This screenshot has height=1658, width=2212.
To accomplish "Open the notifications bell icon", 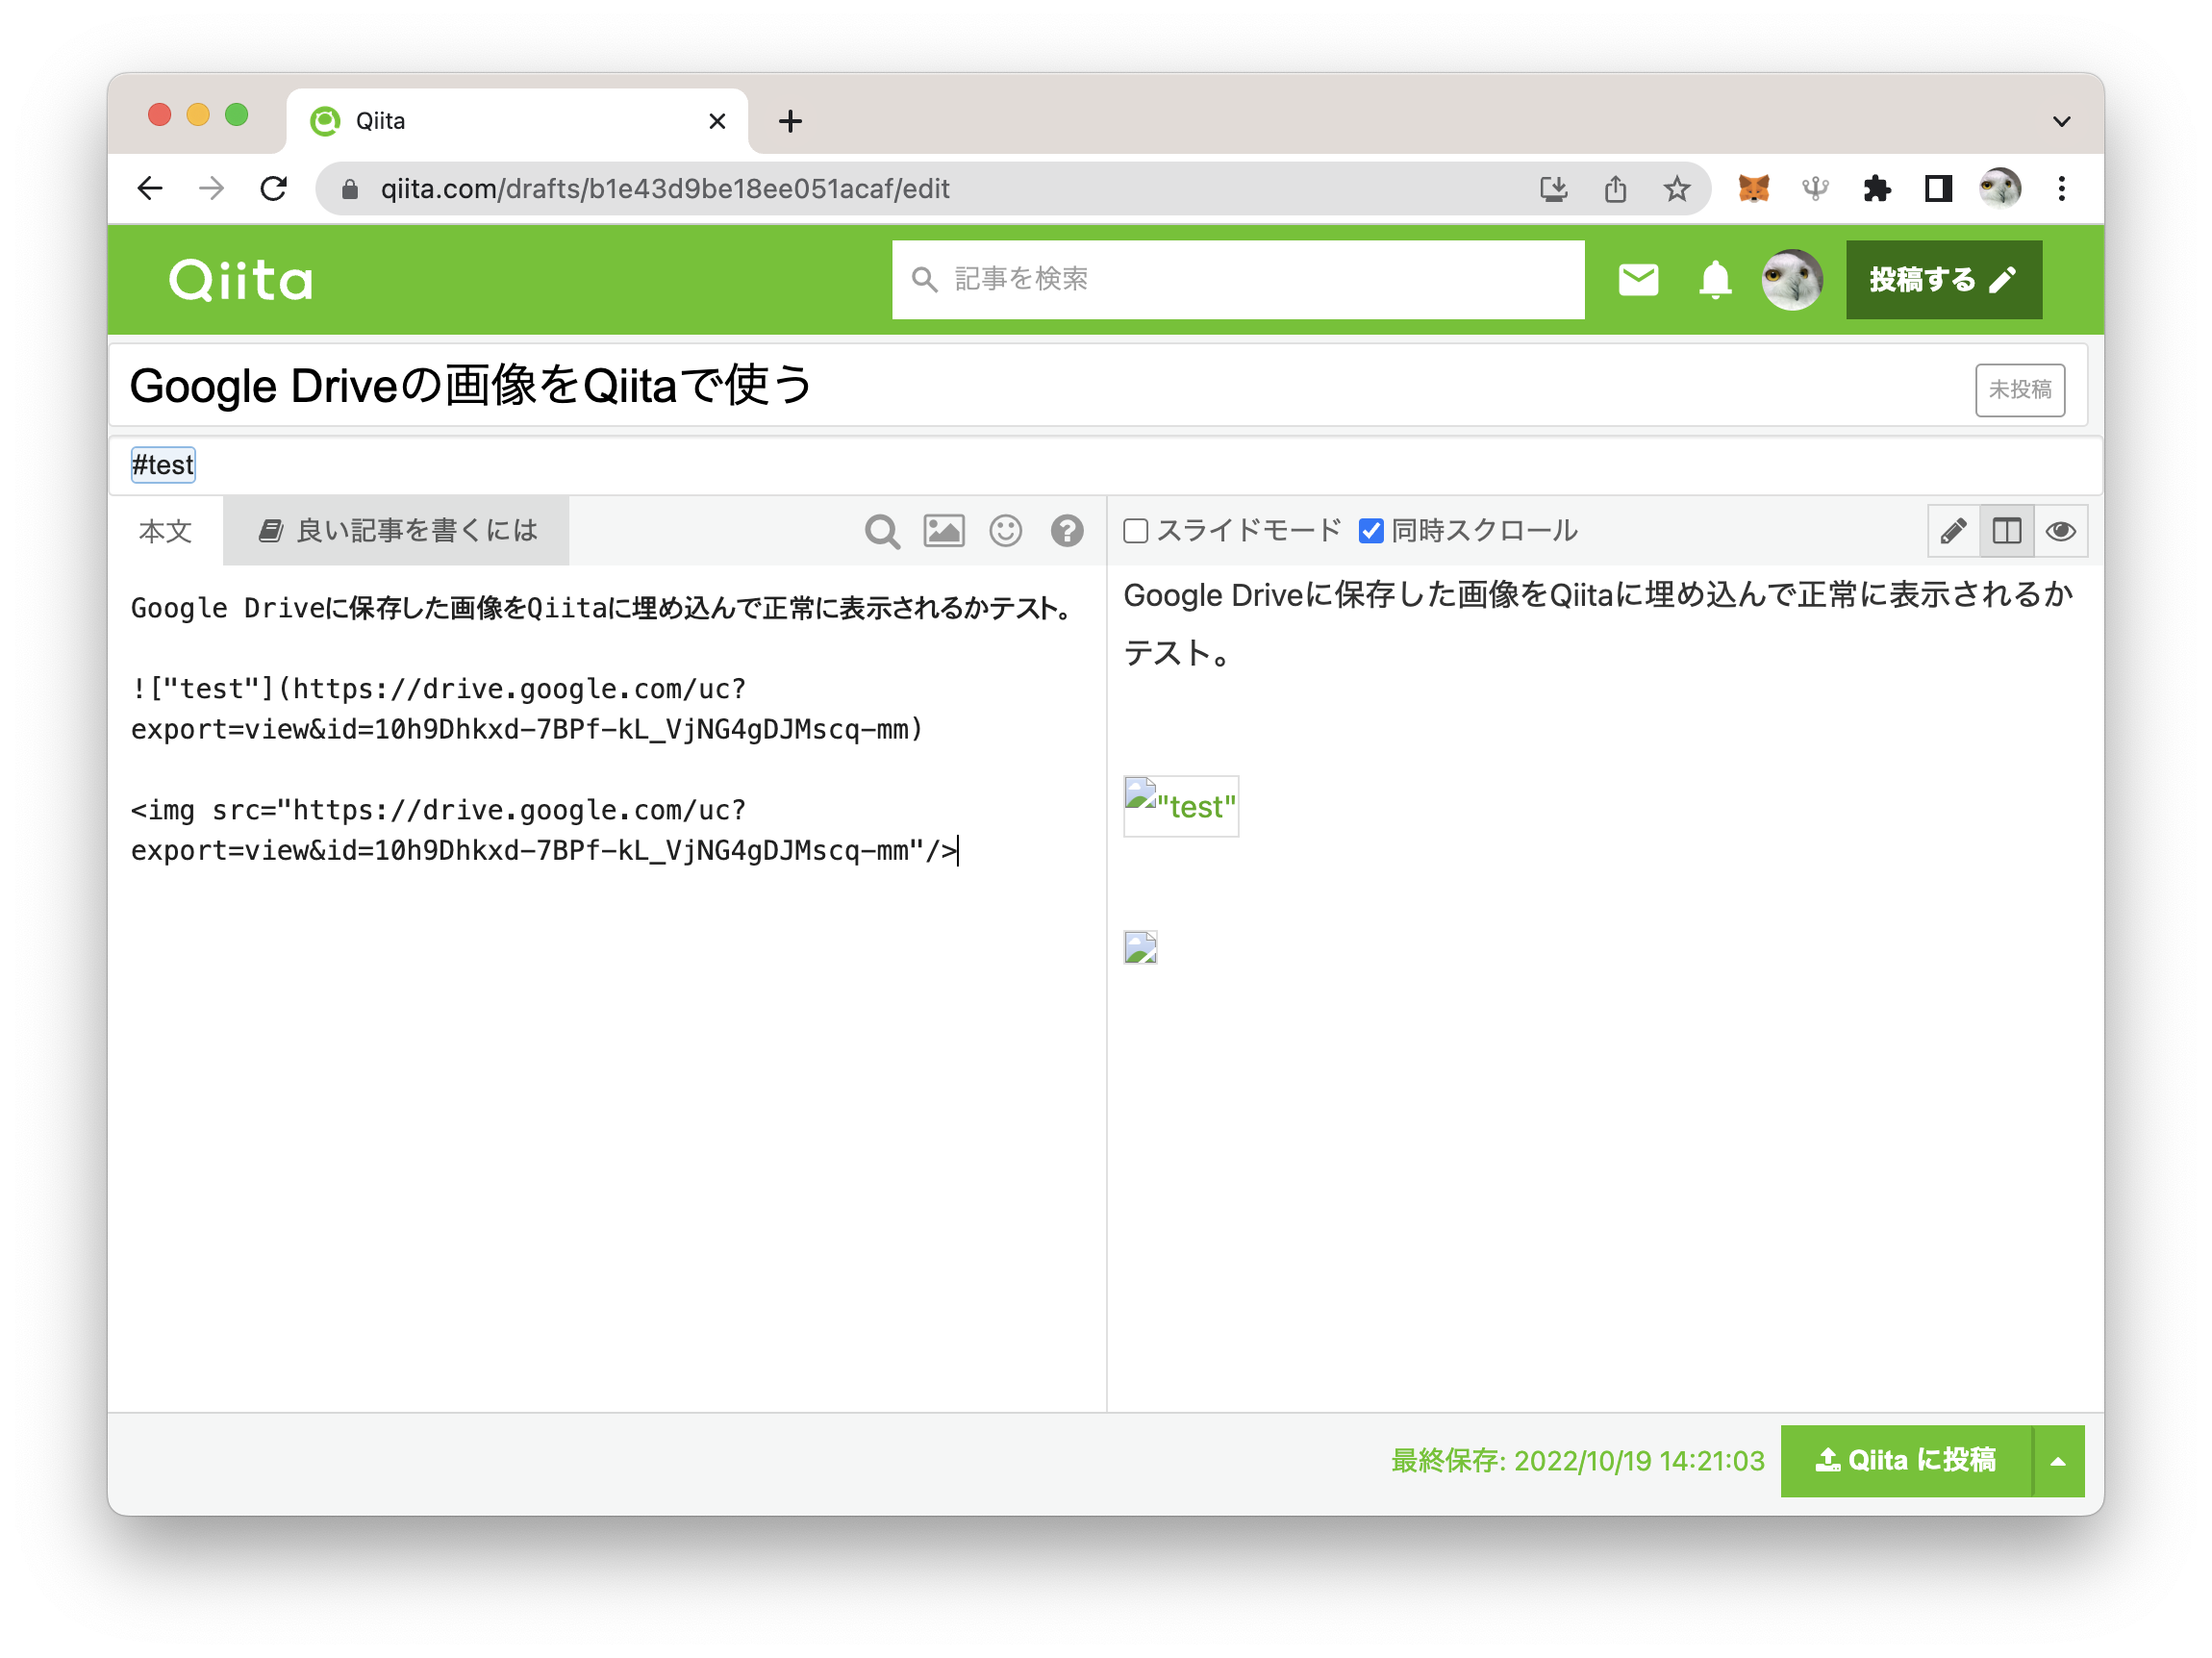I will (x=1715, y=279).
